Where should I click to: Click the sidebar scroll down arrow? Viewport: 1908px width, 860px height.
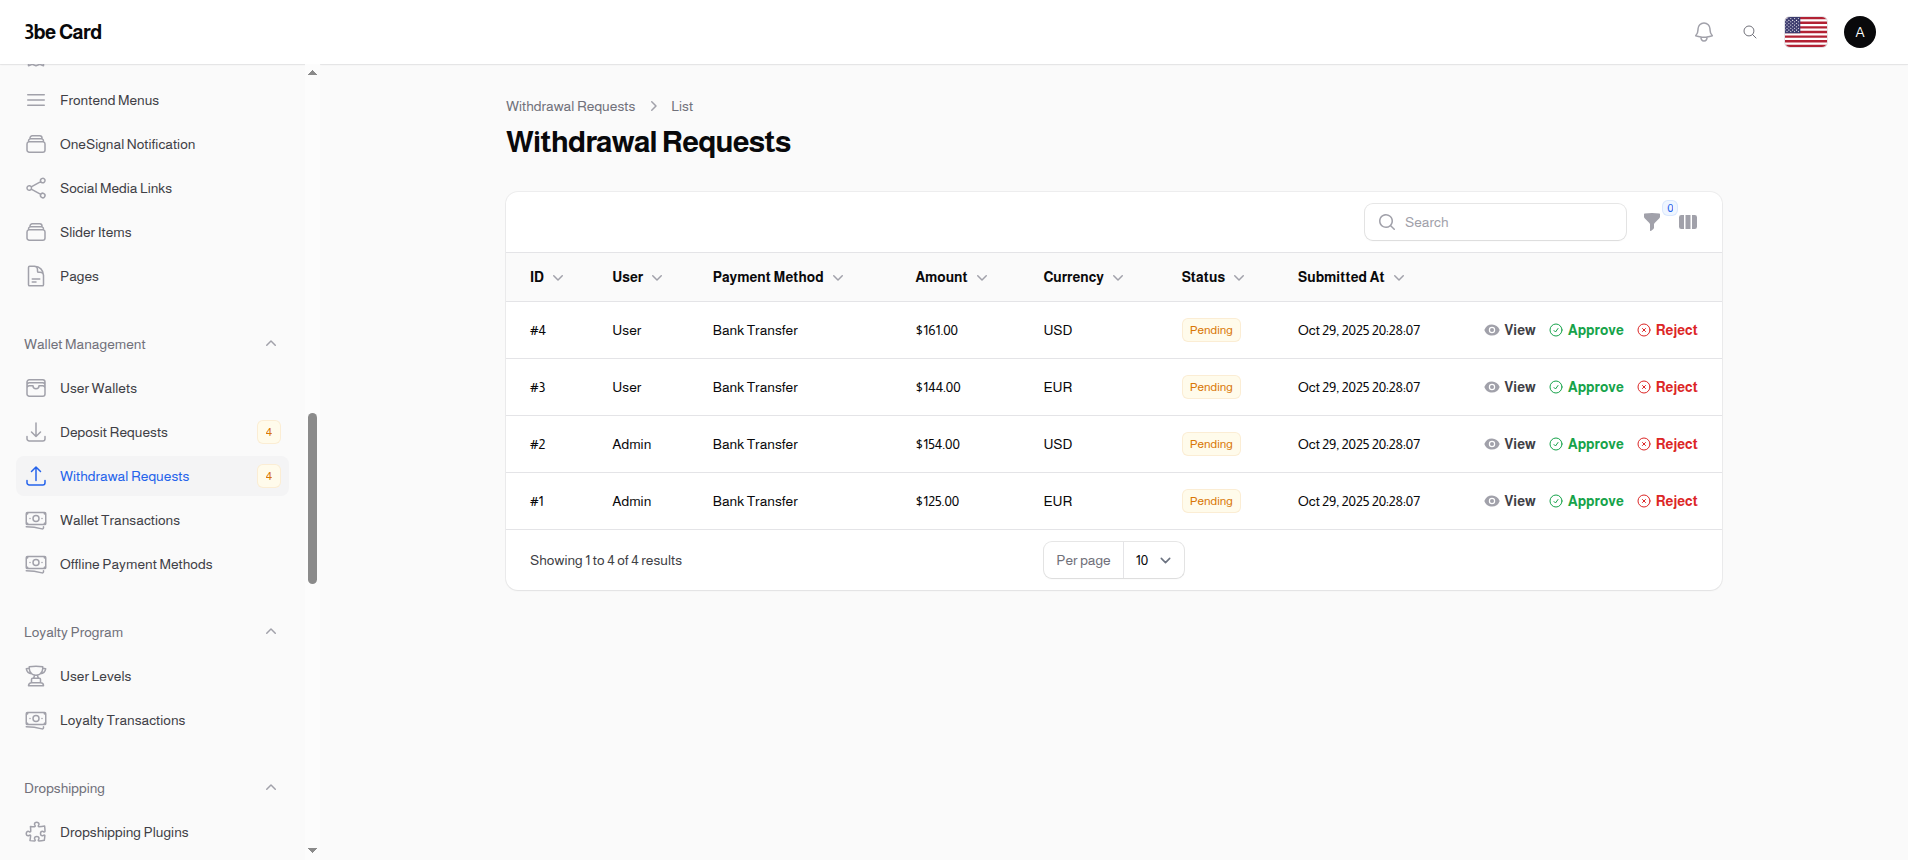coord(312,850)
